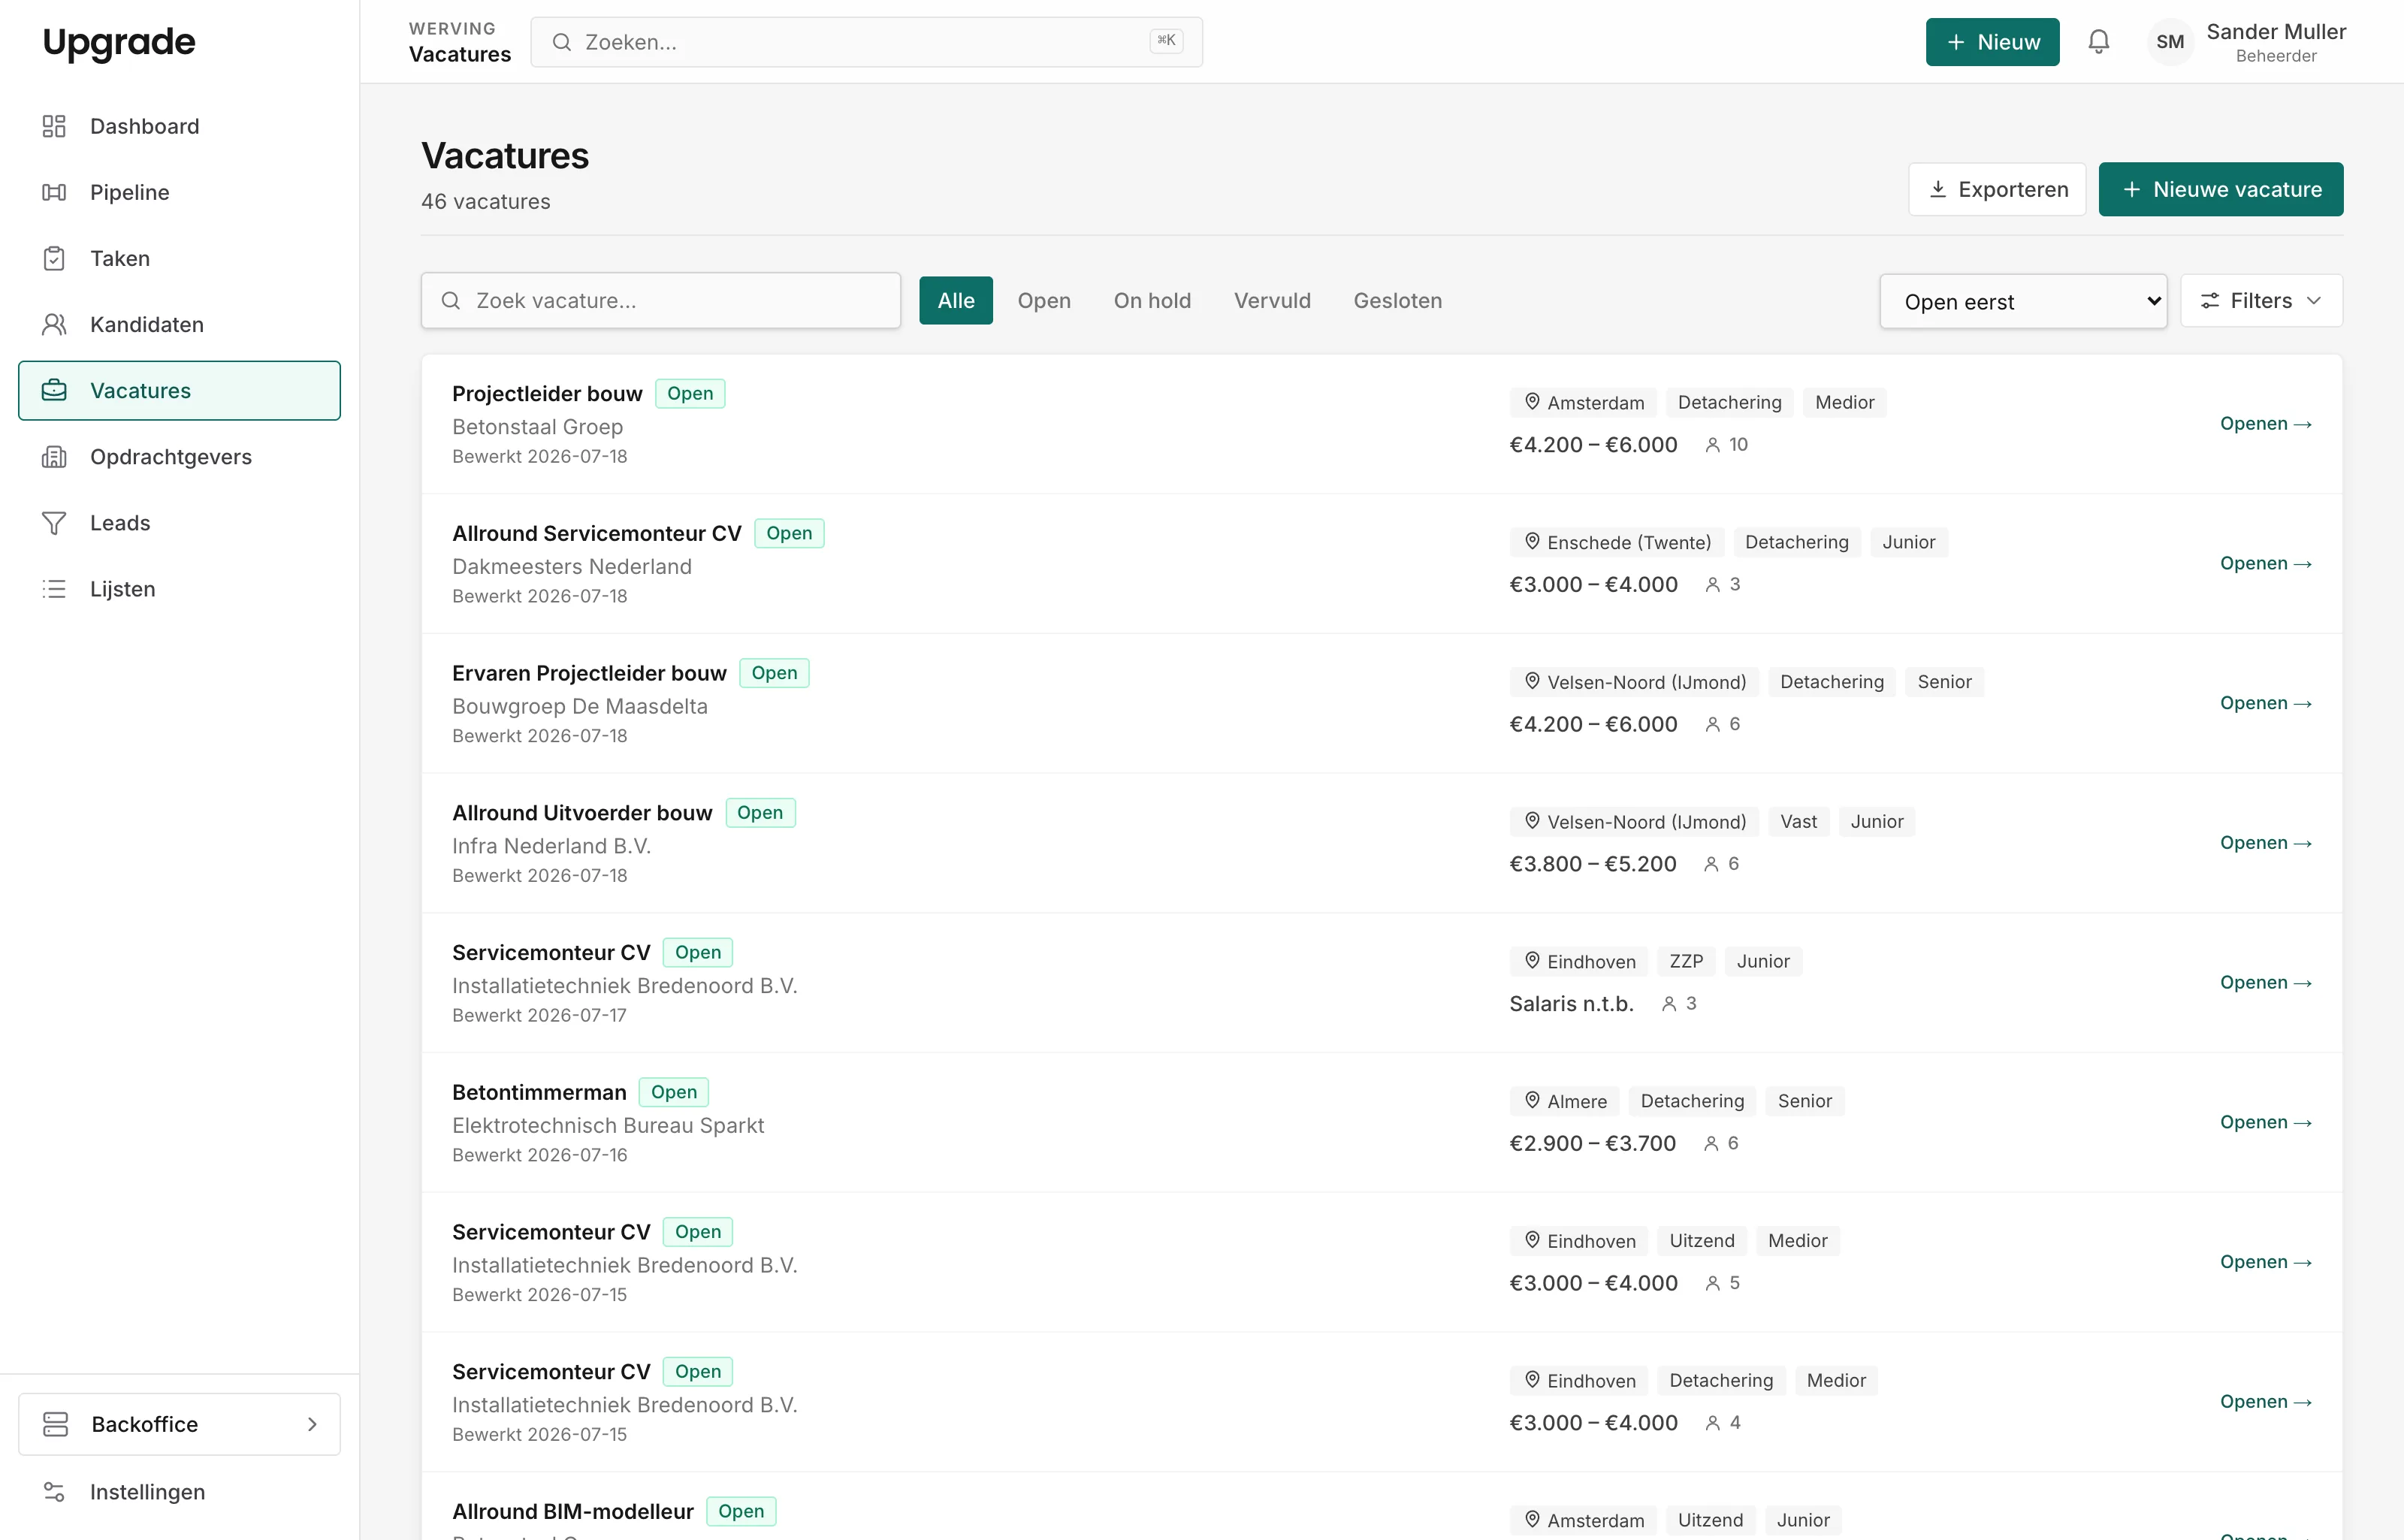Viewport: 2404px width, 1540px height.
Task: Click the Nieuwe vacature button
Action: (2221, 189)
